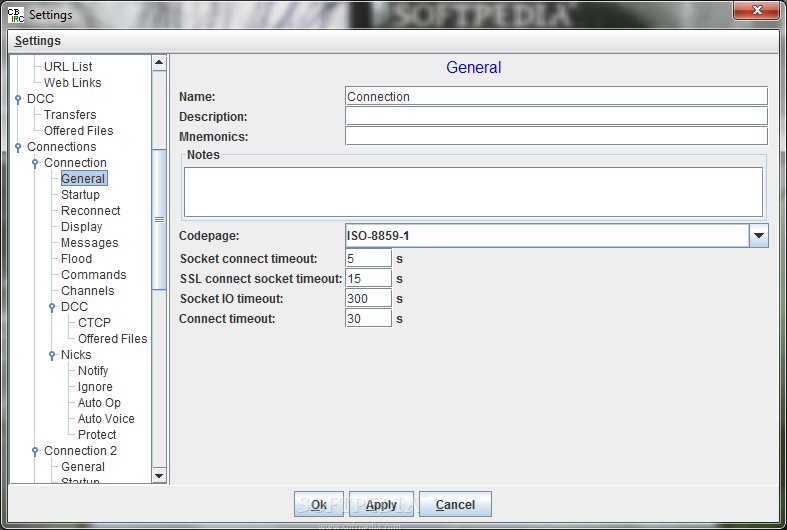Click the Cancel button
787x530 pixels.
tap(455, 504)
